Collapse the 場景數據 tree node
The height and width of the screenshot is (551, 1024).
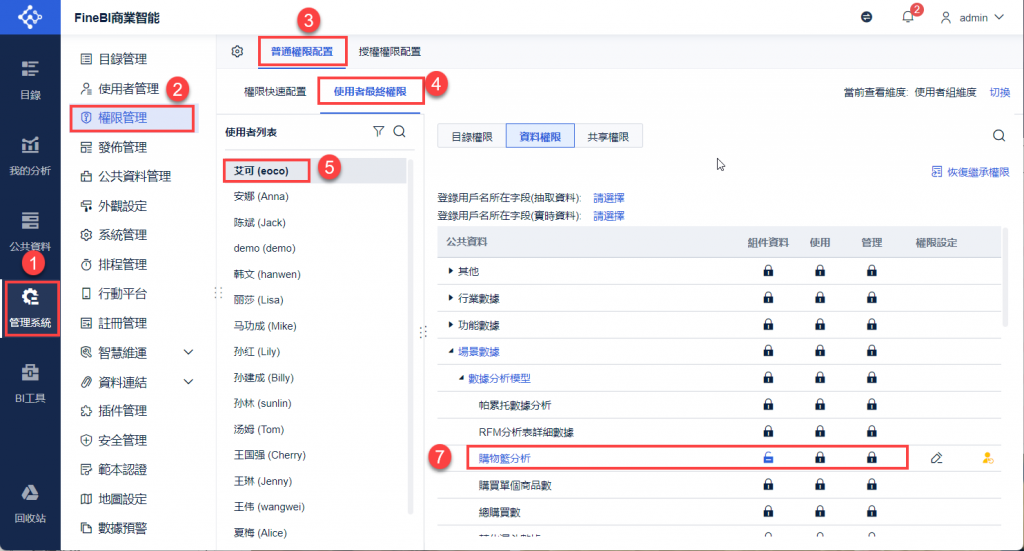(x=451, y=351)
